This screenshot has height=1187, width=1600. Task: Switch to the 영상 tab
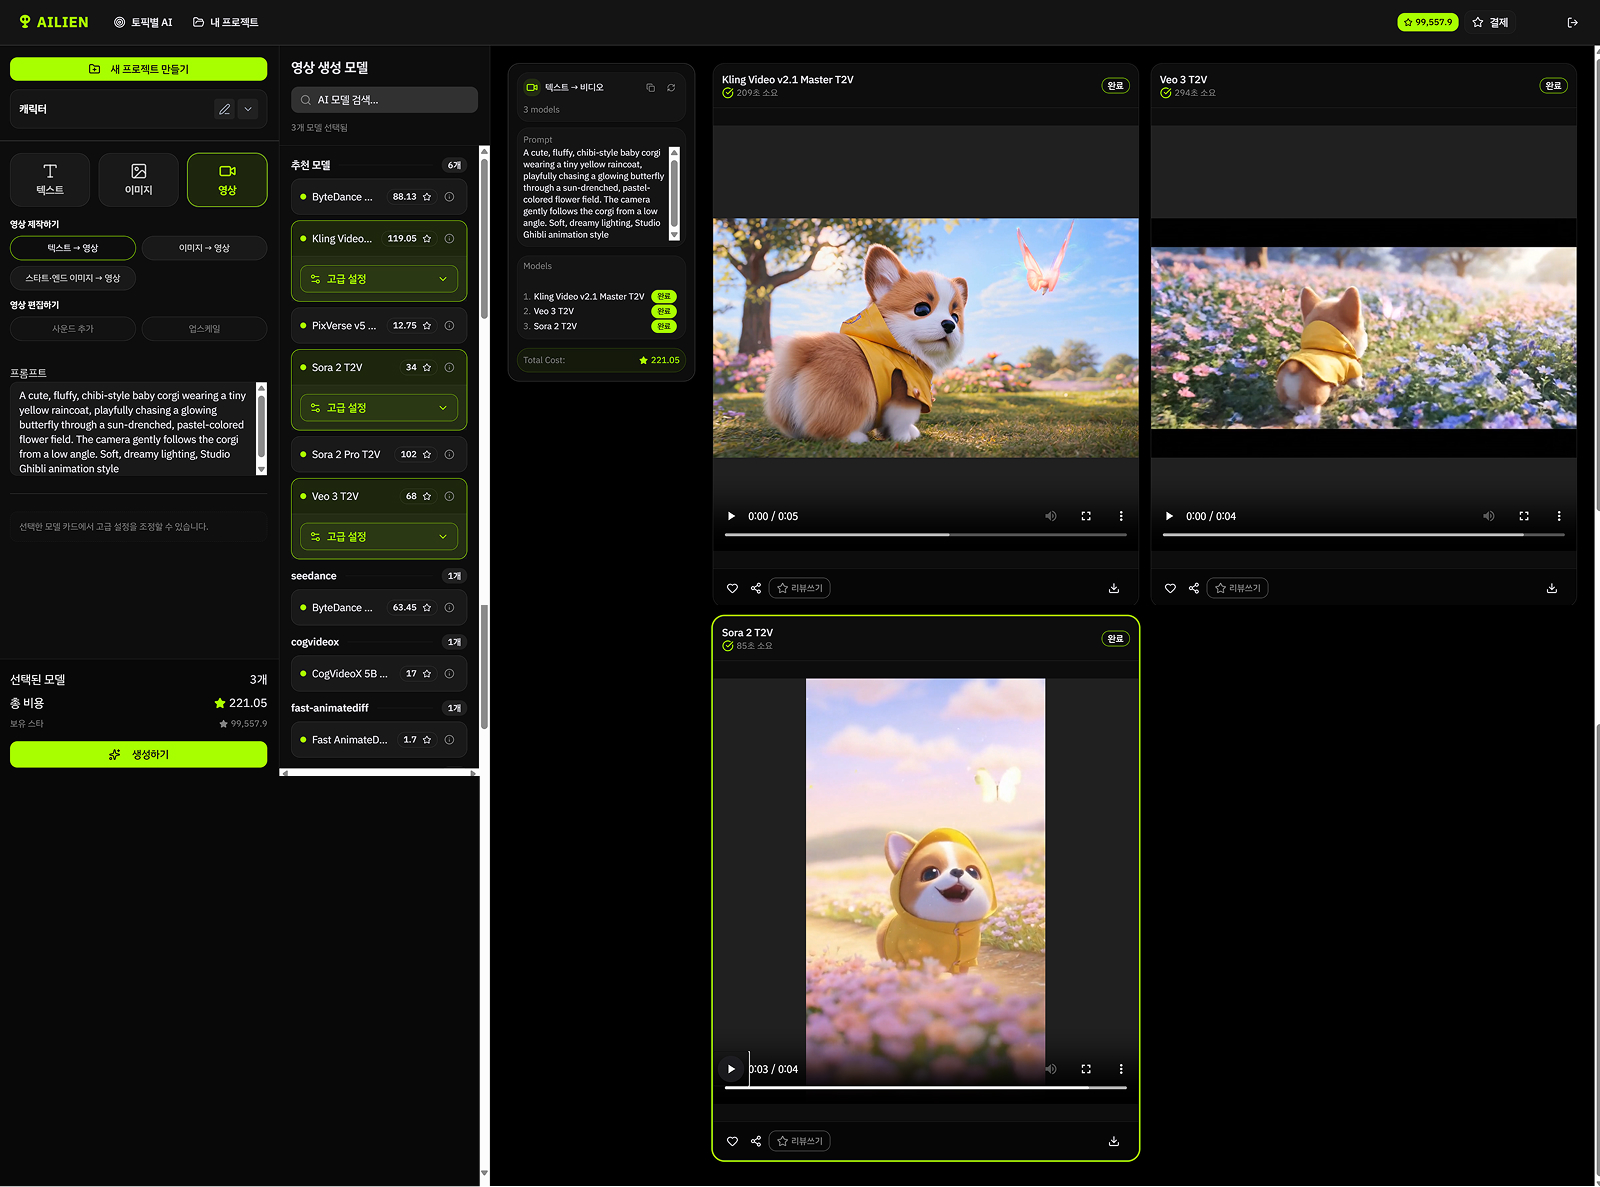[227, 180]
